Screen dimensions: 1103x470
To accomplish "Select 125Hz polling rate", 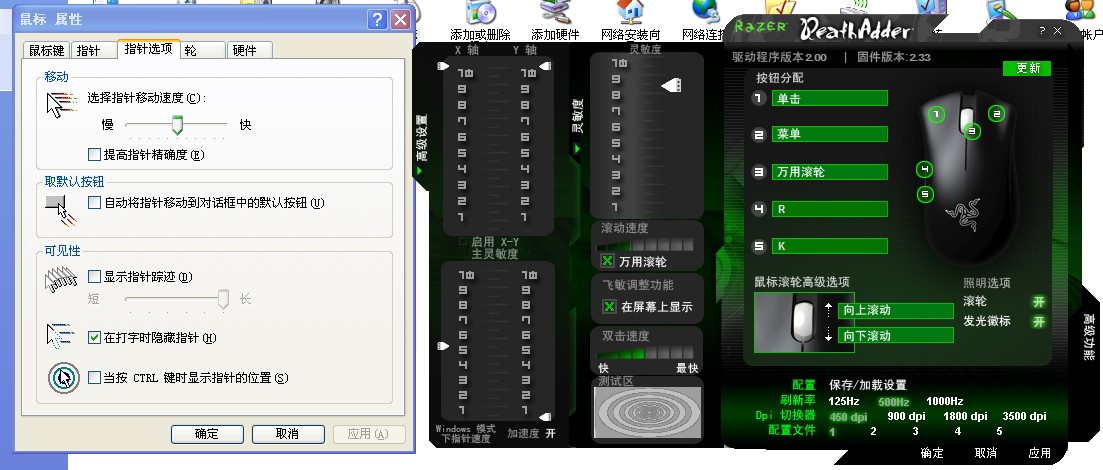I will pyautogui.click(x=843, y=402).
